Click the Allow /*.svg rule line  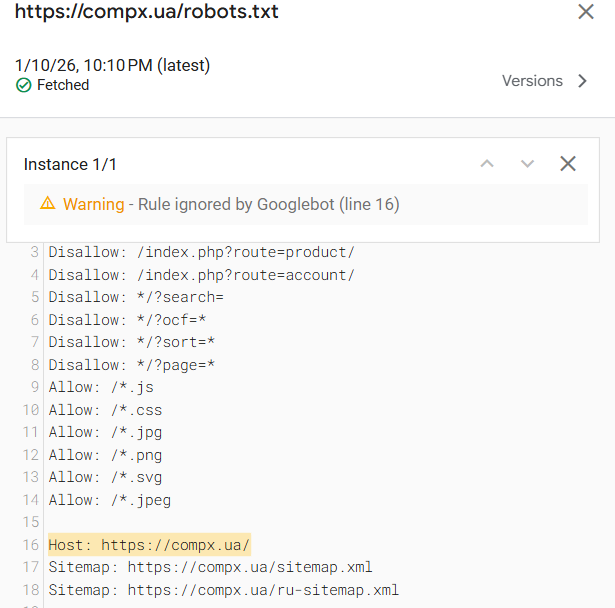105,477
